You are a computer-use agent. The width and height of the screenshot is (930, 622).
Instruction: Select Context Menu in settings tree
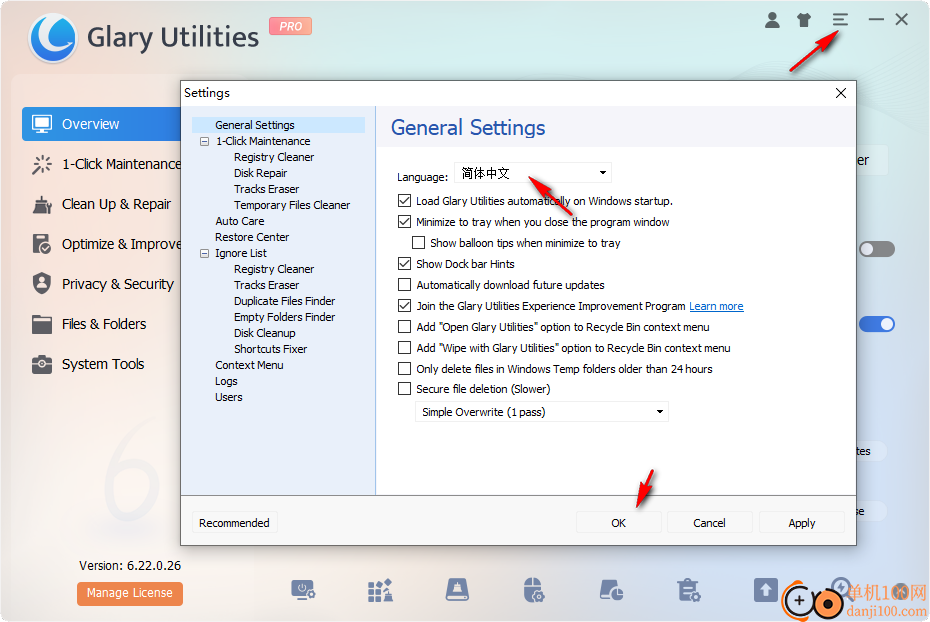tap(249, 365)
